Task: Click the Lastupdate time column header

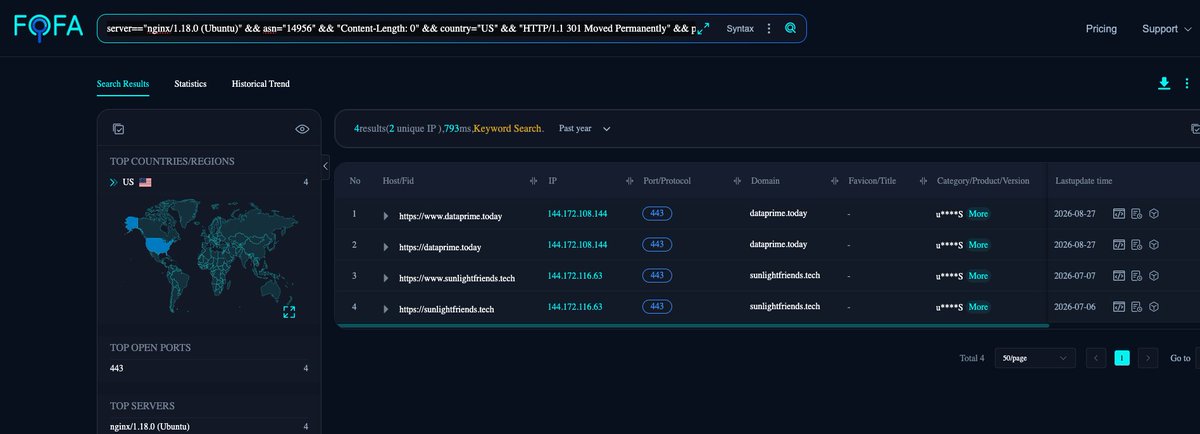Action: [x=1084, y=181]
